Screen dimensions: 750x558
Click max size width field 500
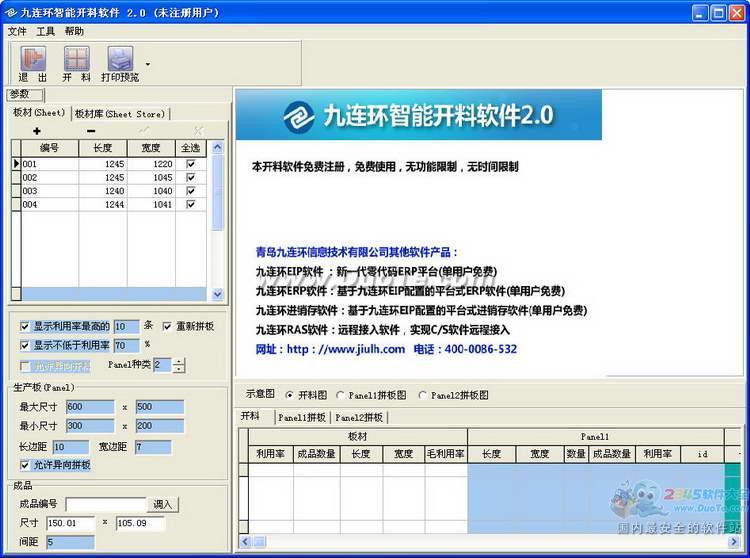pyautogui.click(x=160, y=407)
